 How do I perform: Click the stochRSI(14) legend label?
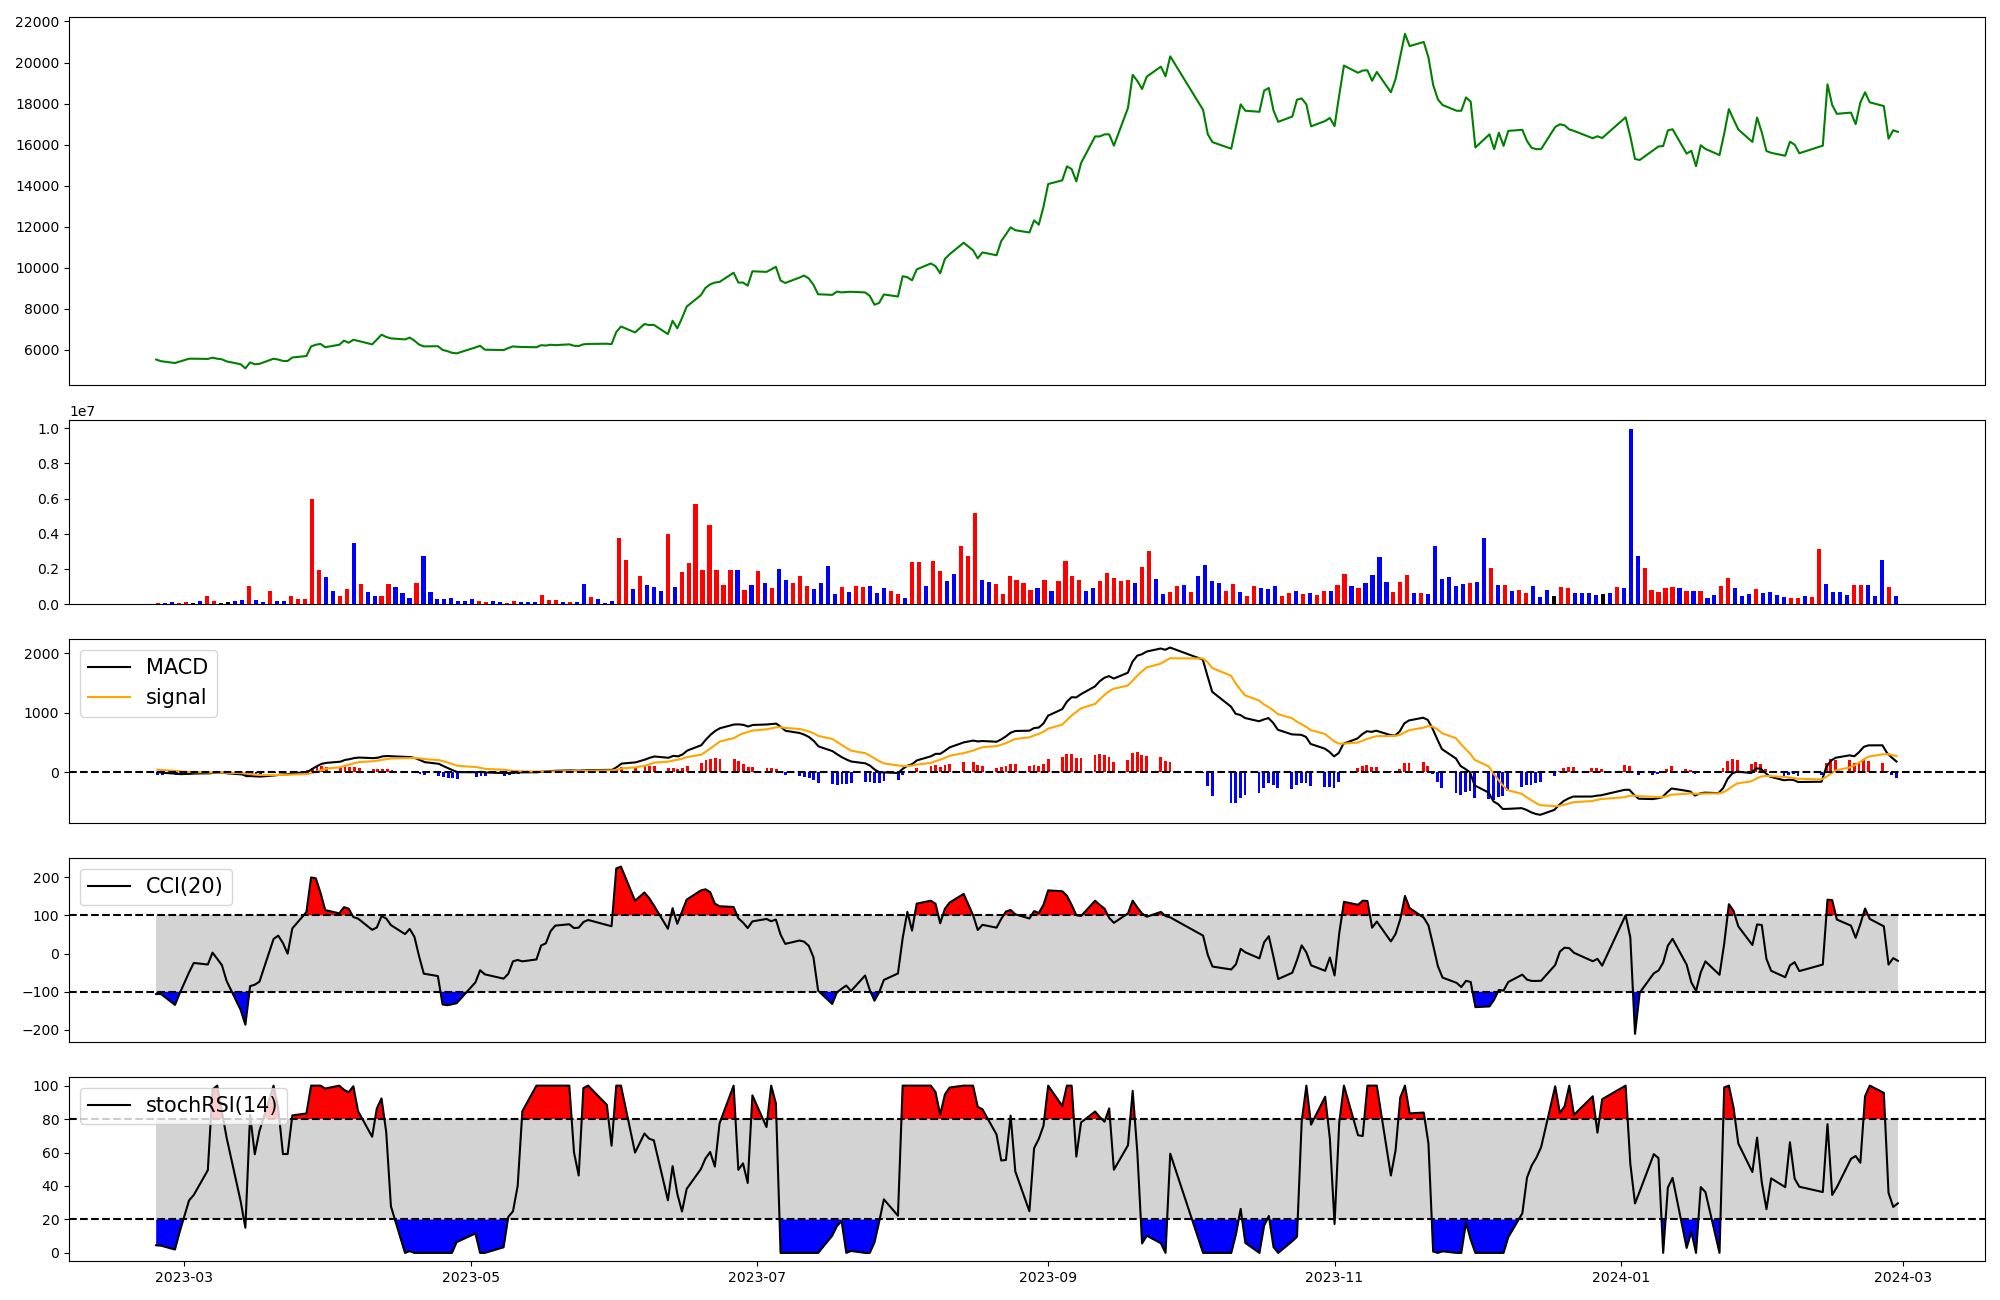coord(211,1105)
